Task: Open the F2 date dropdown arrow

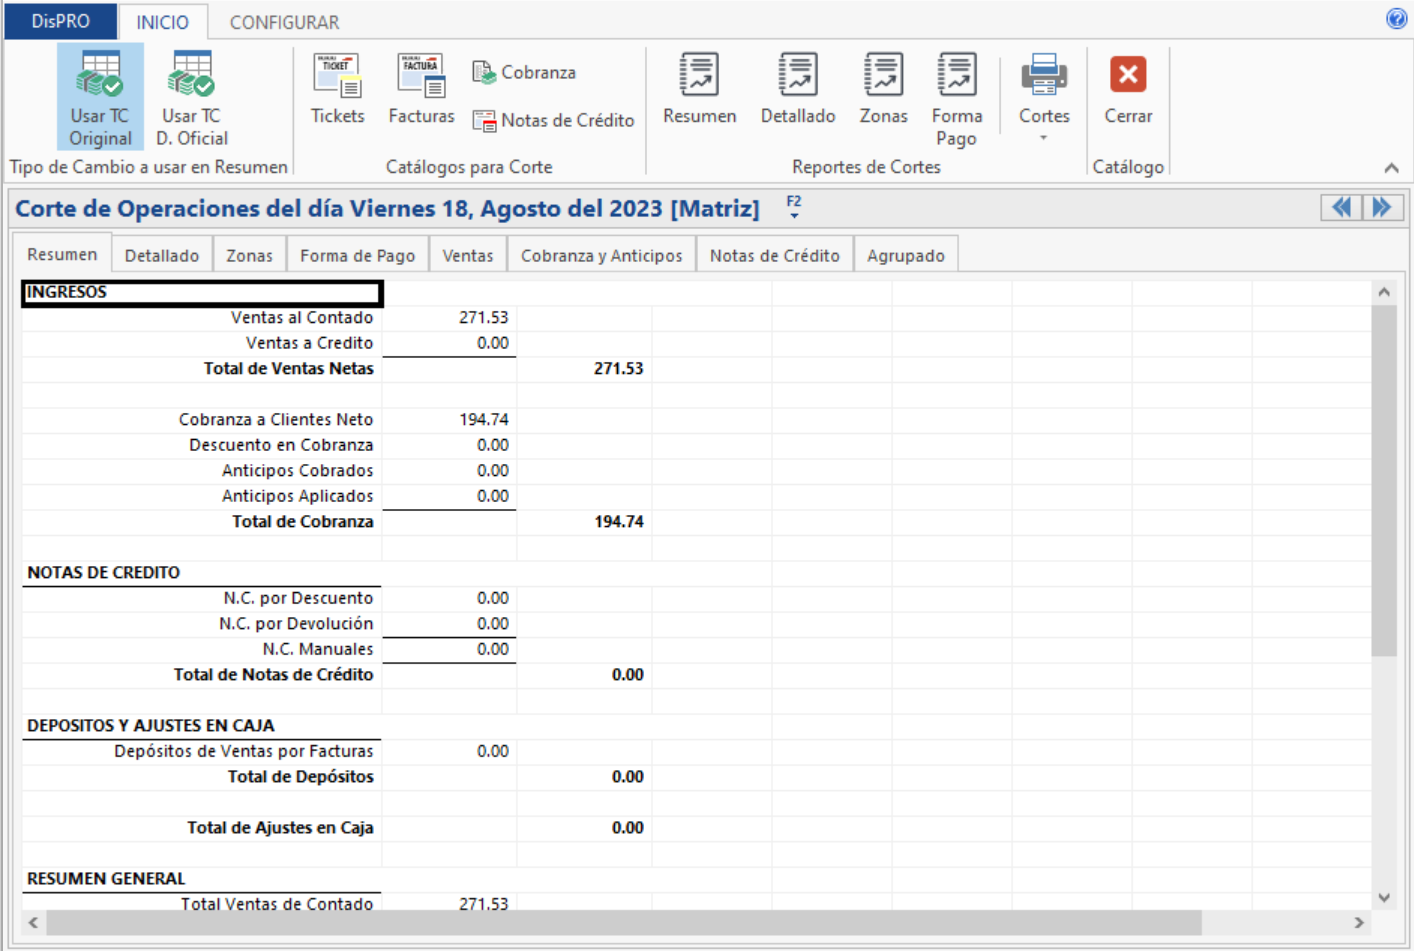Action: pyautogui.click(x=794, y=214)
